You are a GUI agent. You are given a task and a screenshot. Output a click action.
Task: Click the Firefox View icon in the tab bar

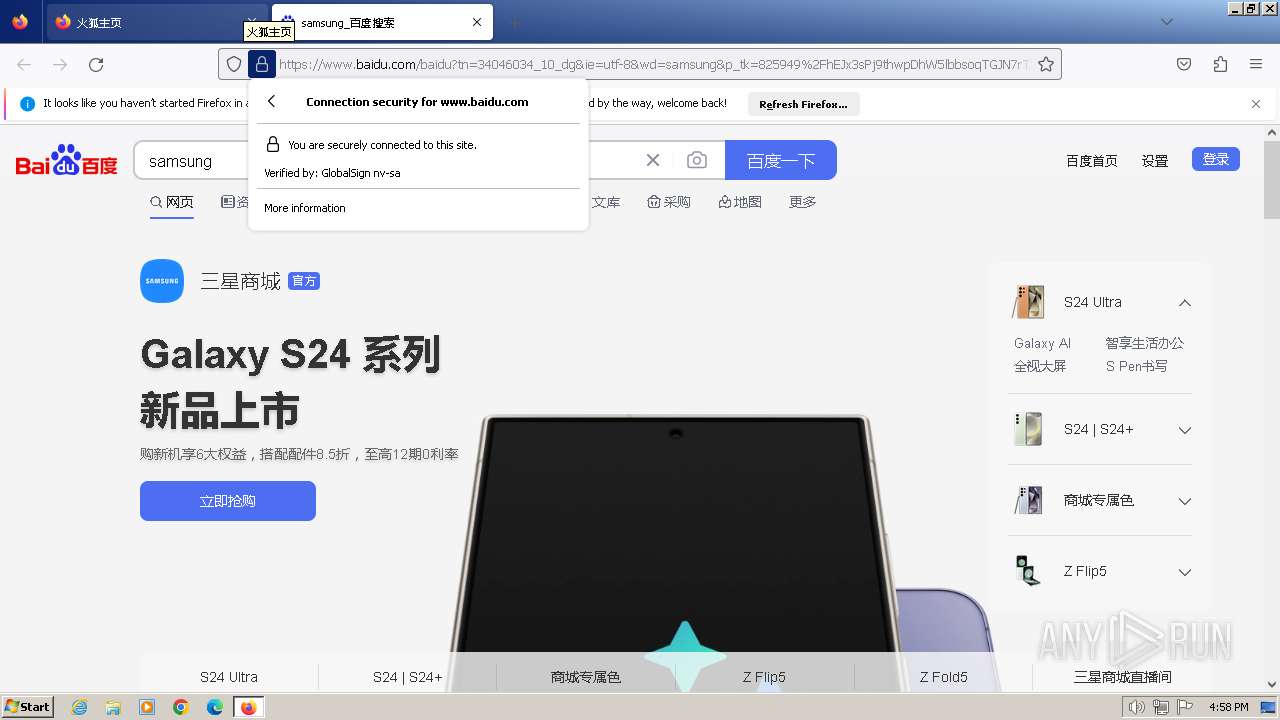20,22
